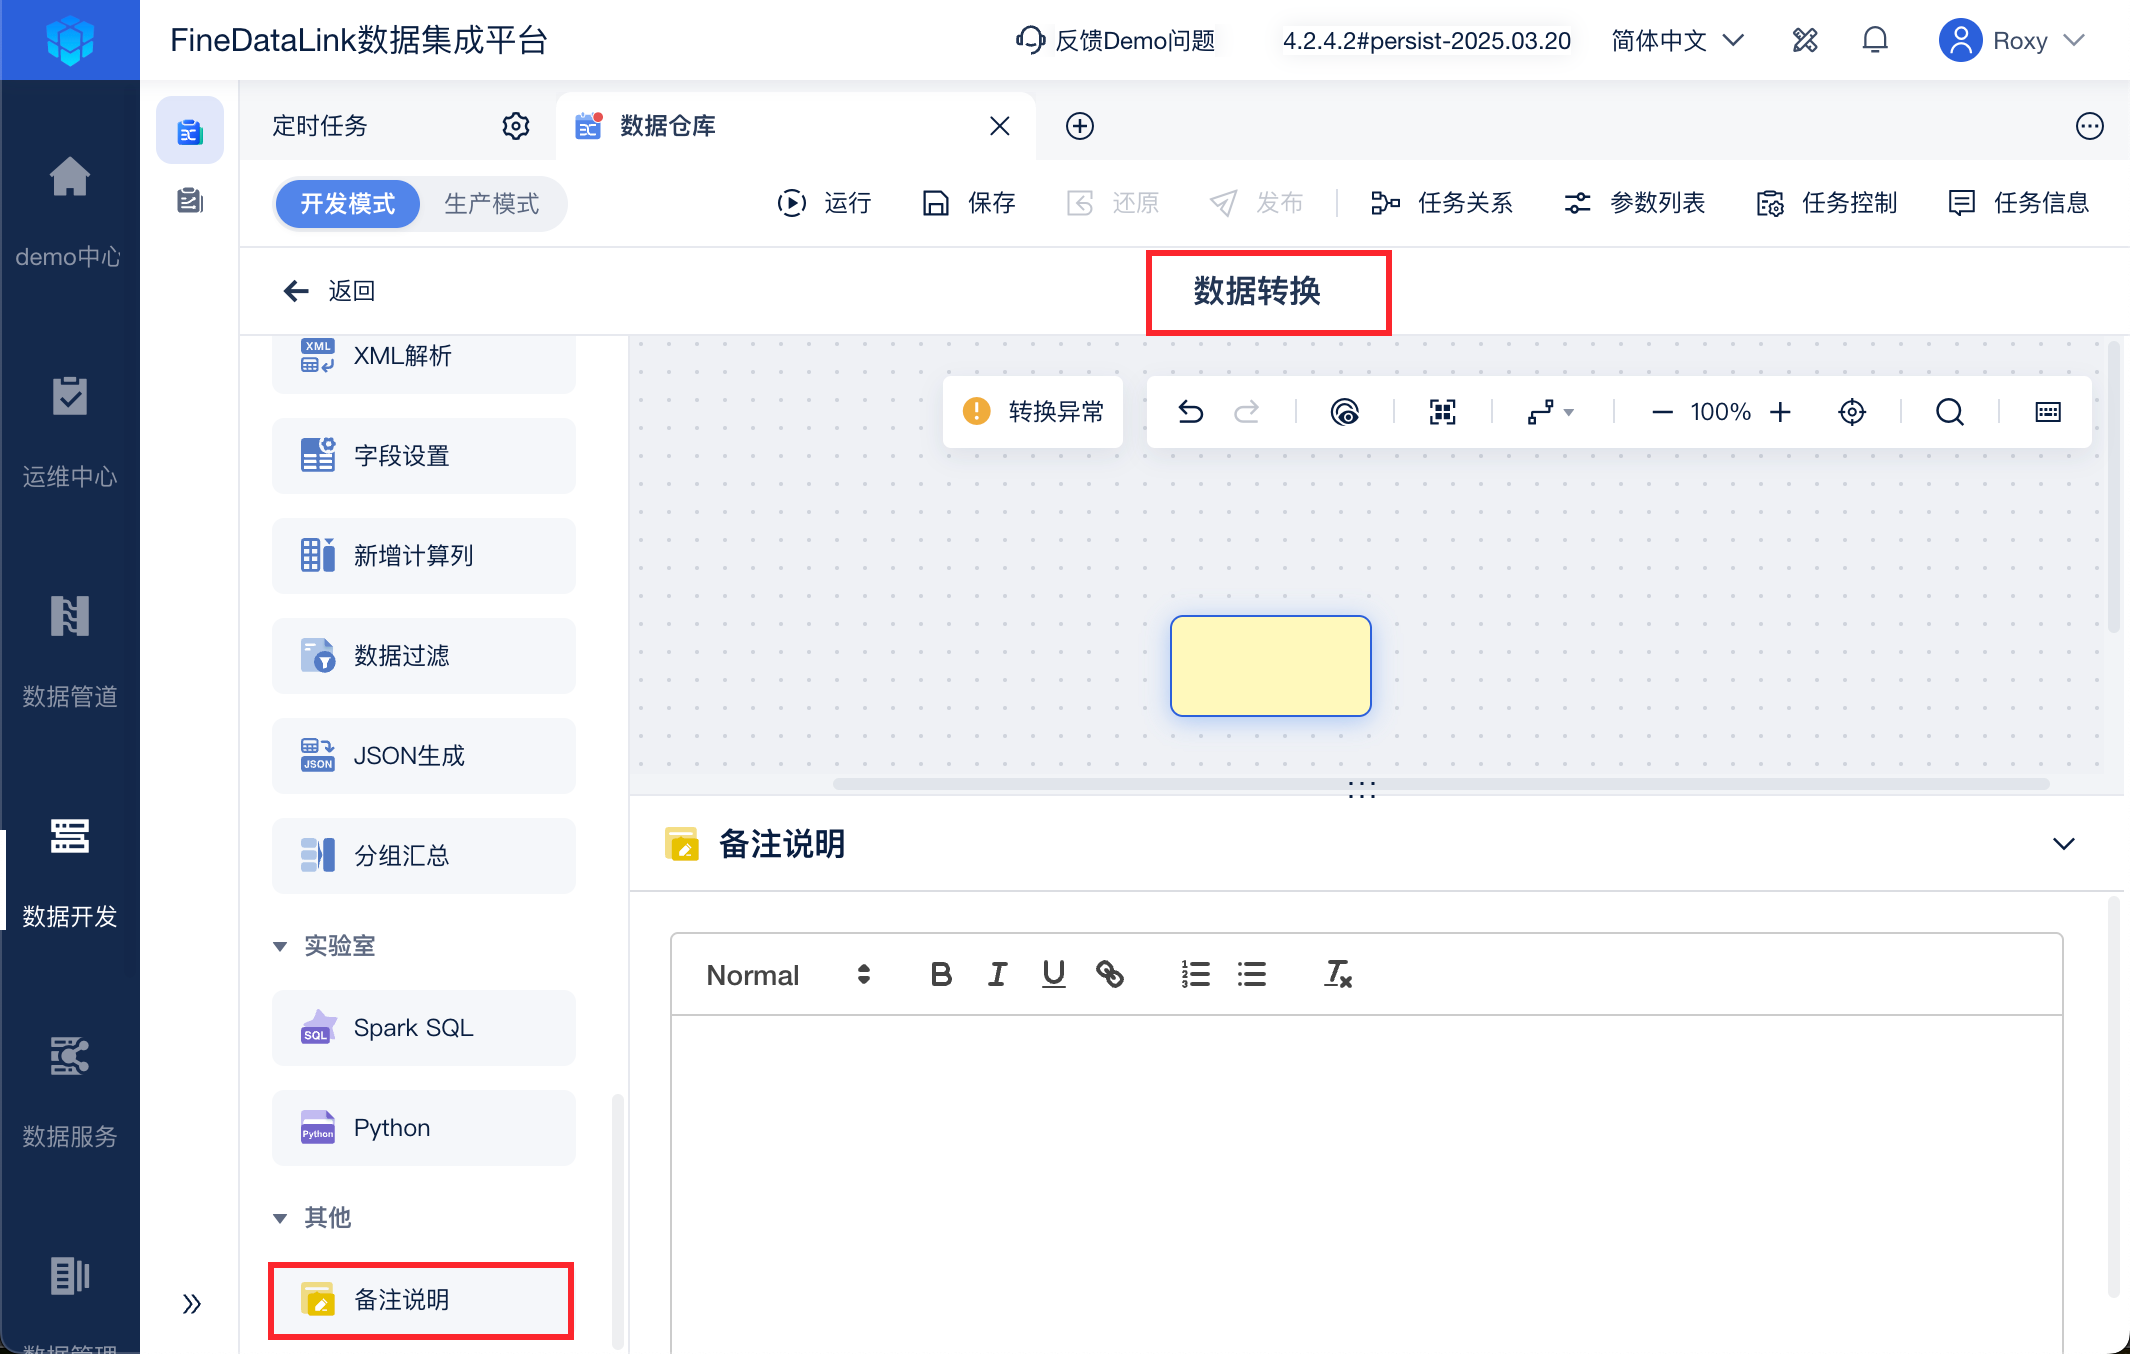This screenshot has width=2130, height=1354.
Task: Click the 转换异常 warning button
Action: (1033, 412)
